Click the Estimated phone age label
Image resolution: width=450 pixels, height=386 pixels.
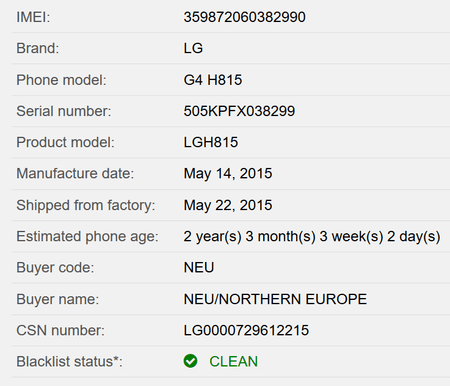(x=87, y=237)
